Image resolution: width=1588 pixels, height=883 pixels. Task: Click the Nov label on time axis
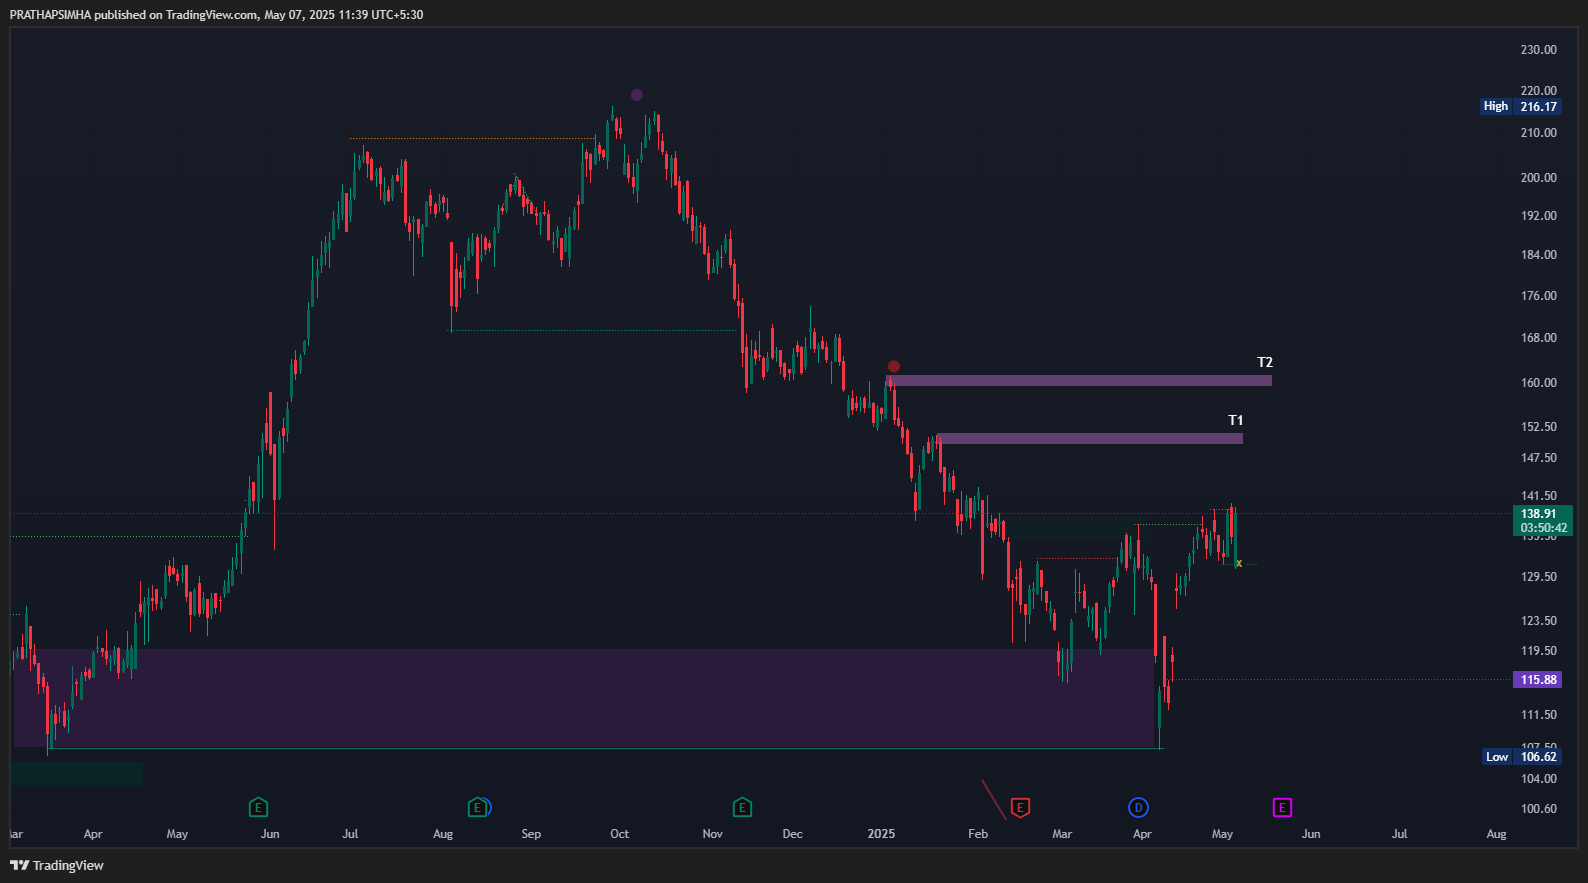tap(712, 834)
